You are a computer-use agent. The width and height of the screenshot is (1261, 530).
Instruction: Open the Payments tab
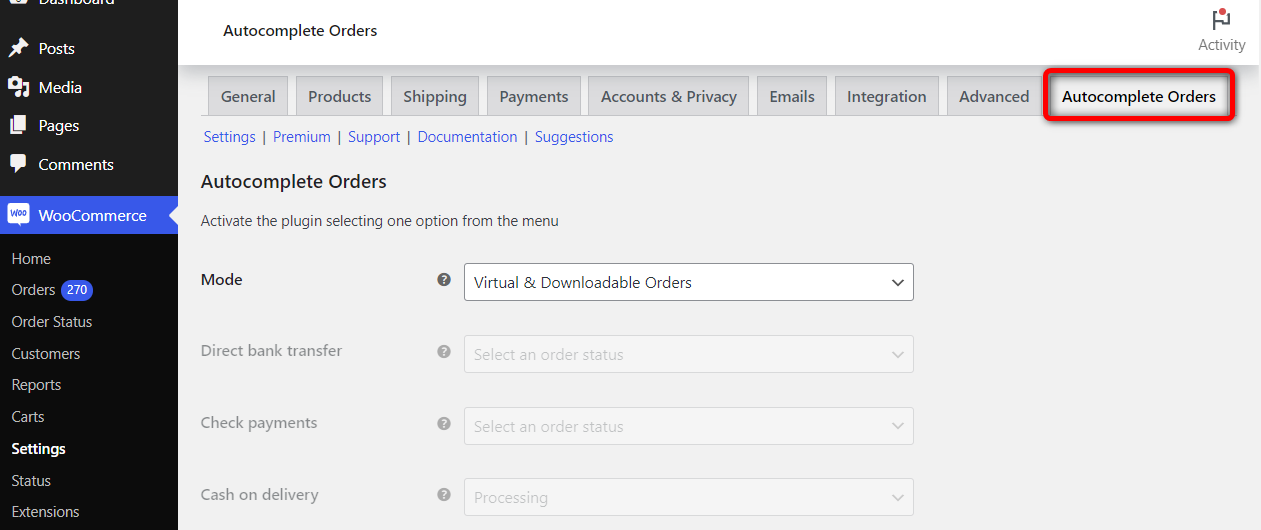tap(534, 96)
